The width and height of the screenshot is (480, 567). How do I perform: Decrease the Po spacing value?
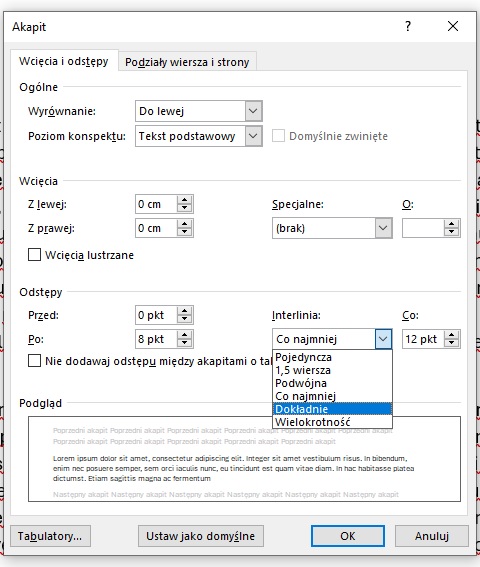click(x=184, y=343)
